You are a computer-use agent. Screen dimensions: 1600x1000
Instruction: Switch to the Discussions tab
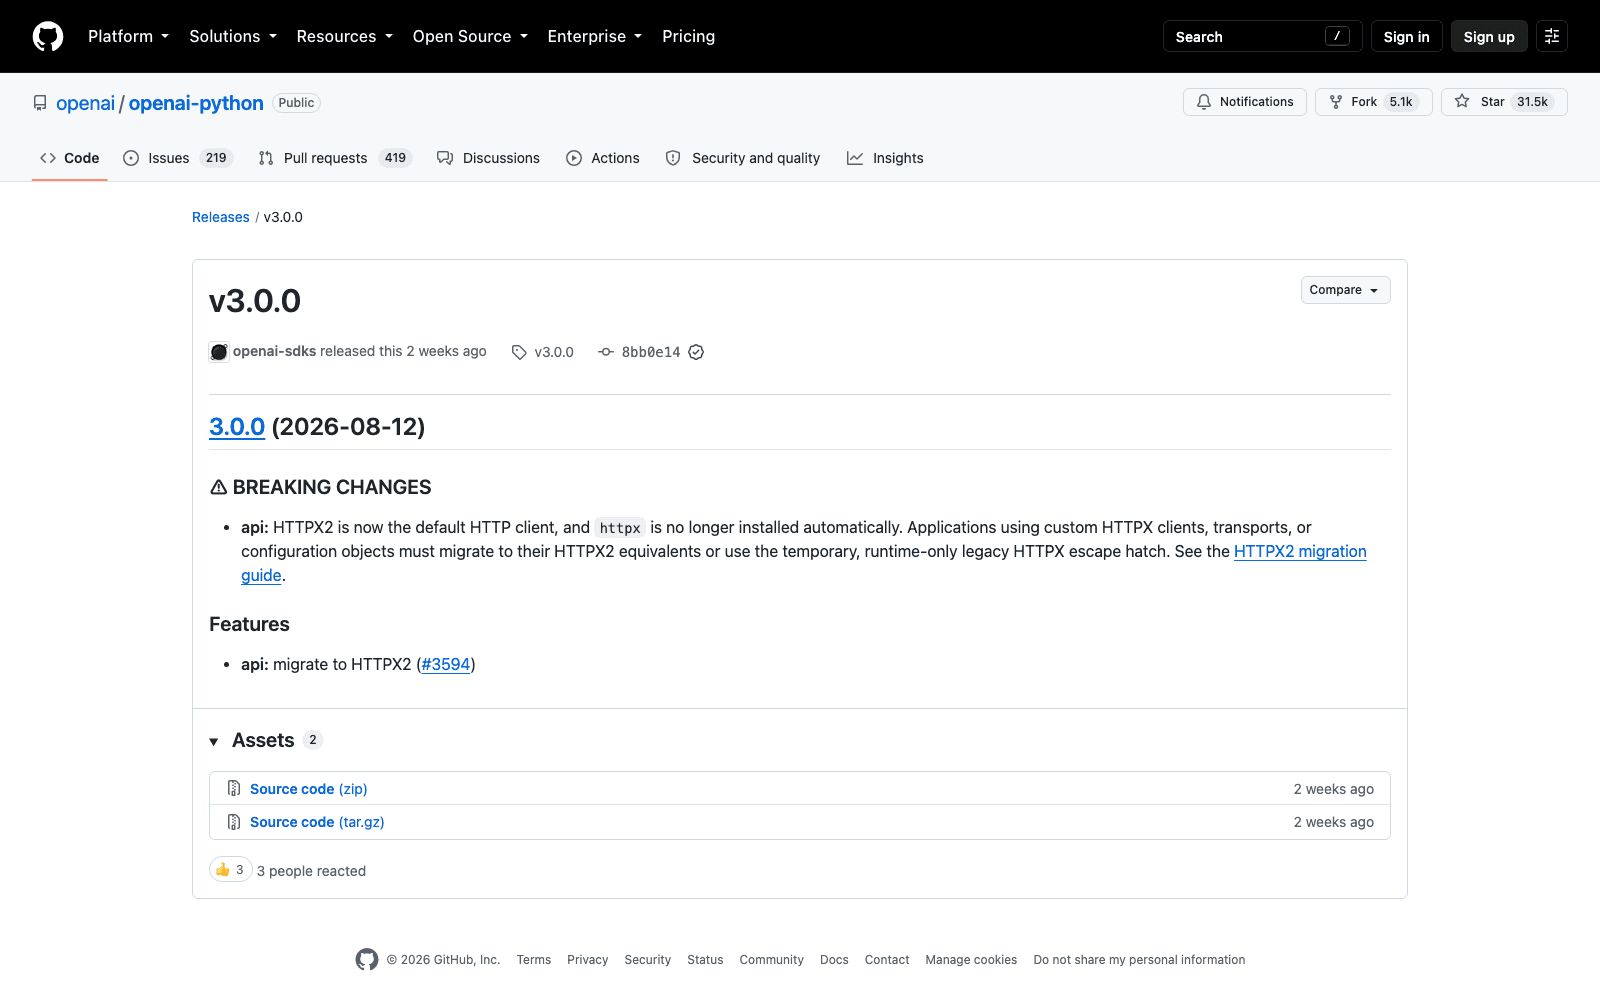pyautogui.click(x=488, y=158)
